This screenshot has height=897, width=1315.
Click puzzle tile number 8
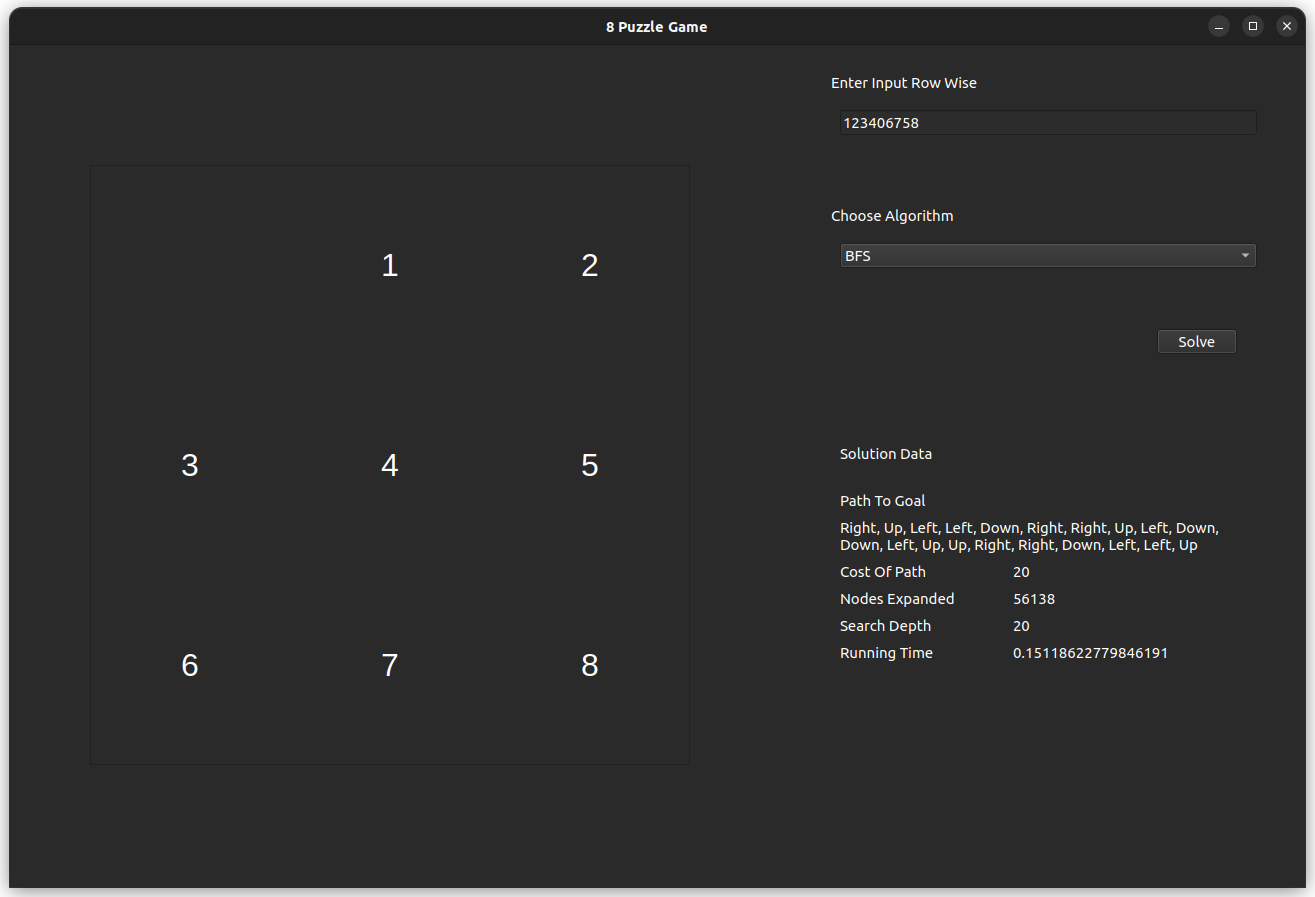[590, 665]
